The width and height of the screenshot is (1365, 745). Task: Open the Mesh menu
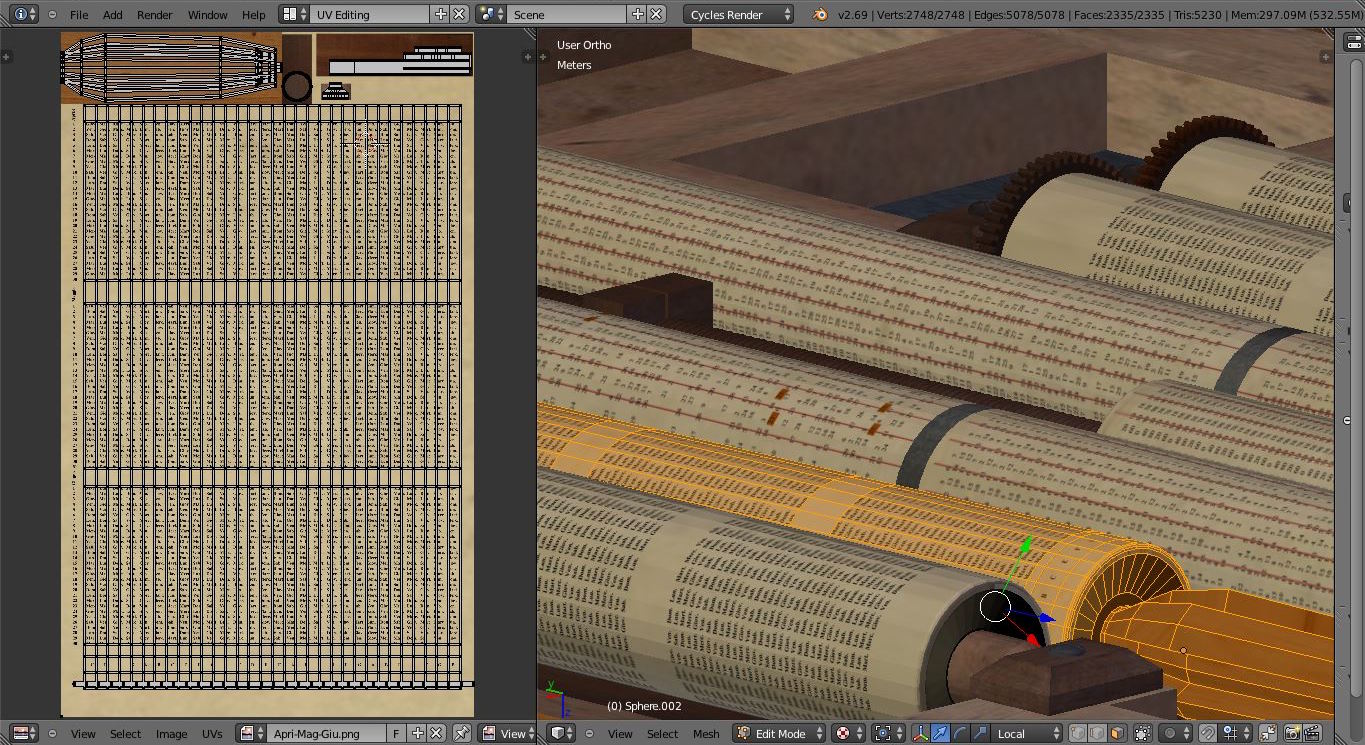(706, 733)
